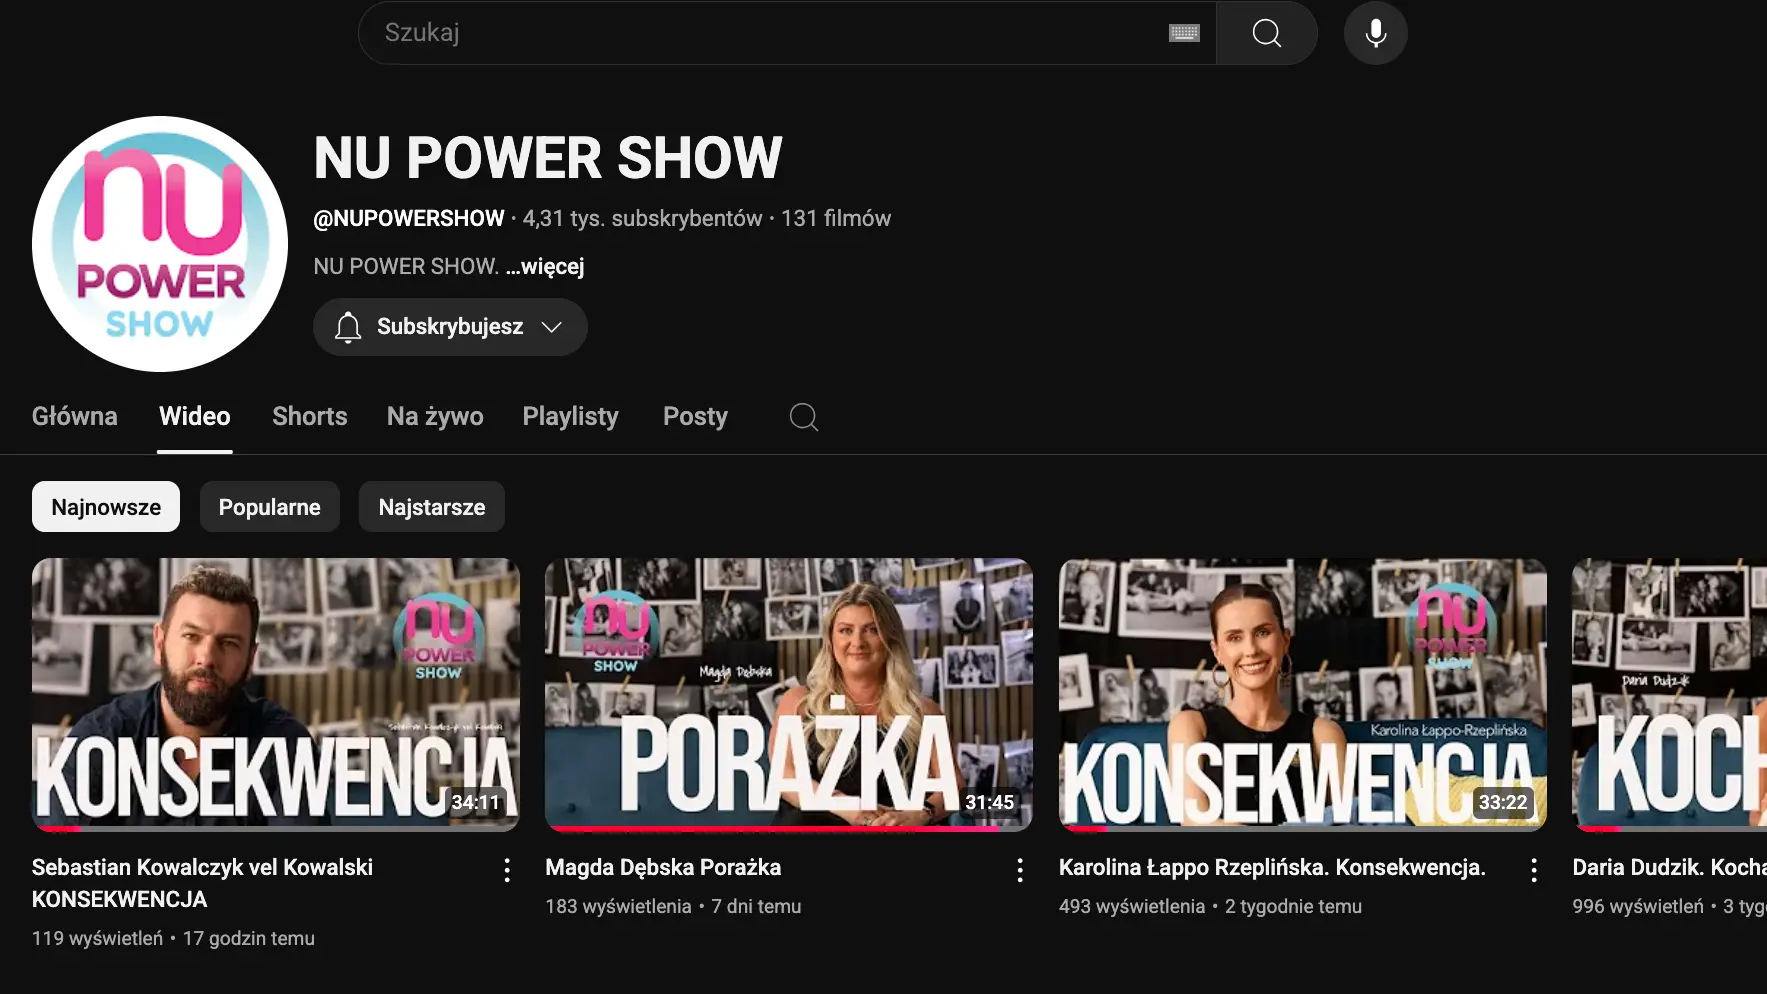Play the Karolina Łappo-Rzeplińska thumbnail
This screenshot has width=1767, height=994.
pos(1303,694)
